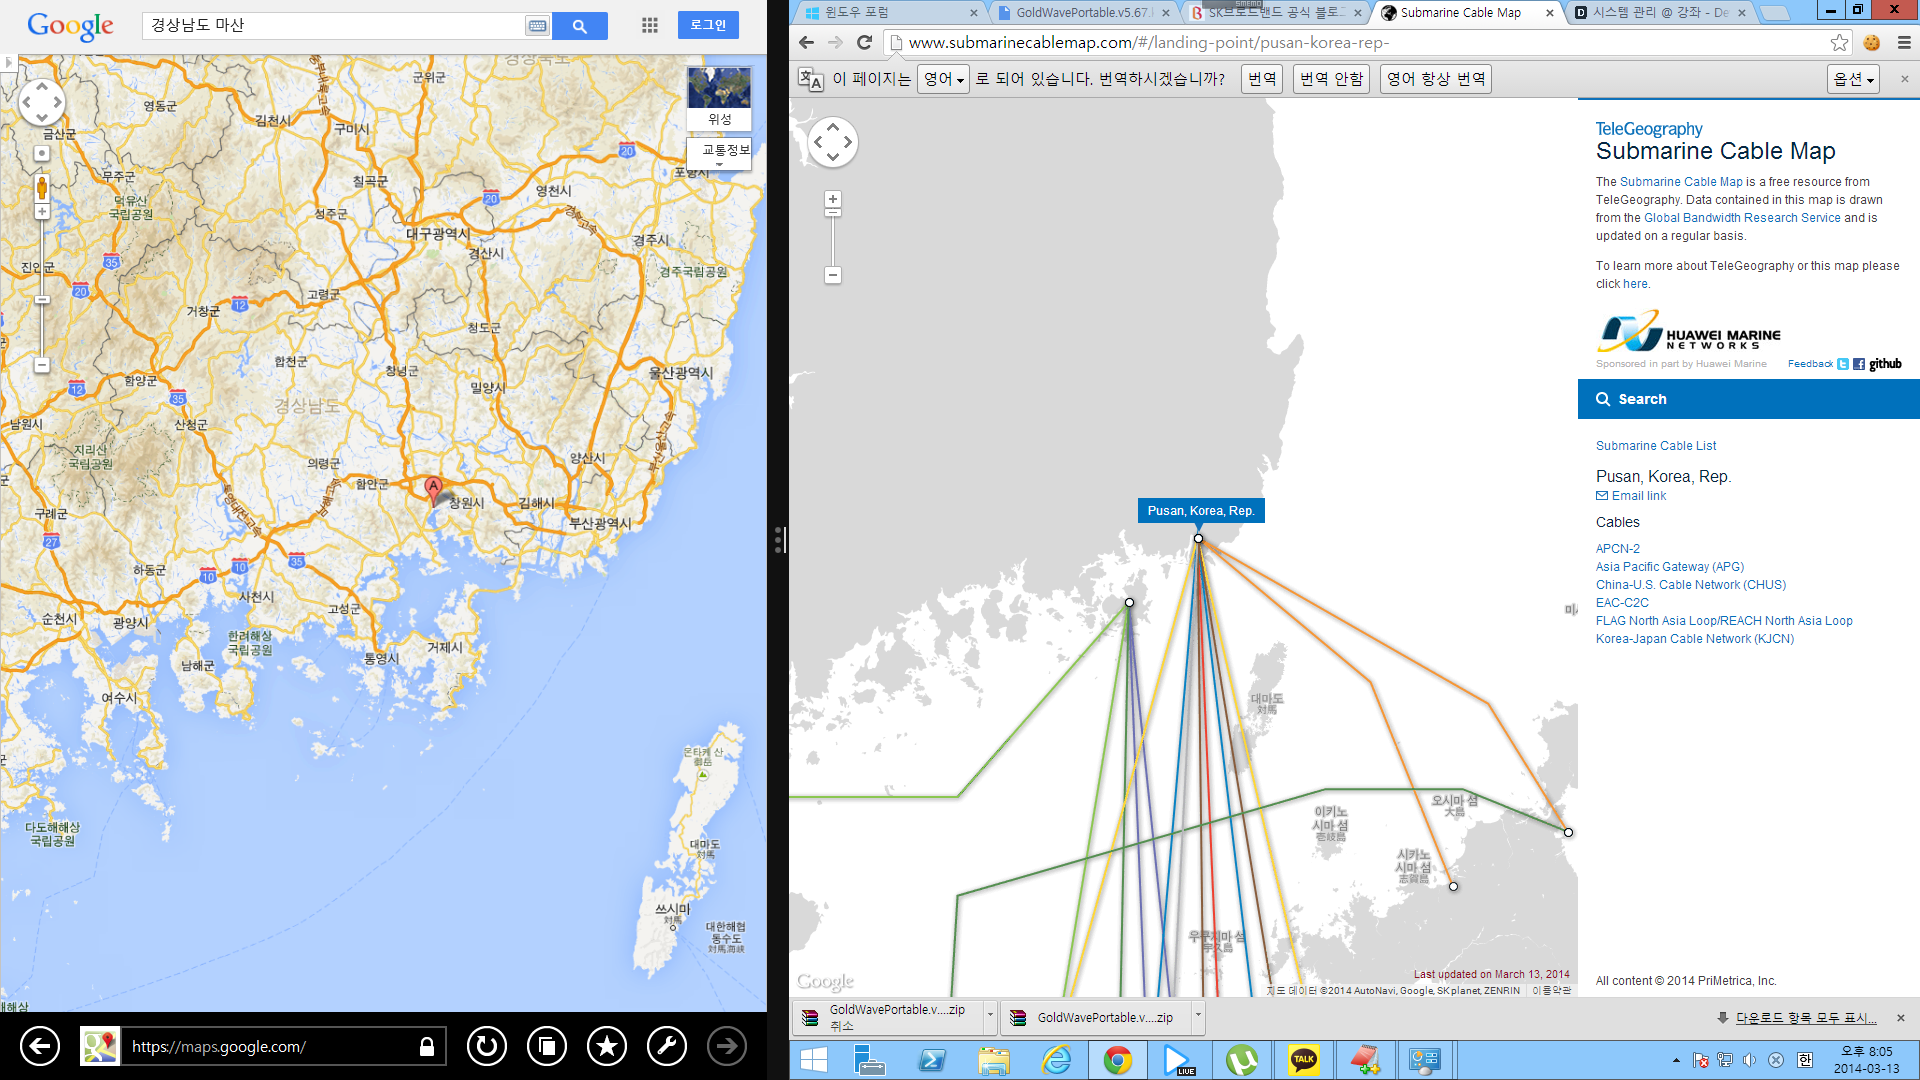Viewport: 1920px width, 1080px height.
Task: Expand the left panel arrow in Google Maps
Action: tap(9, 62)
